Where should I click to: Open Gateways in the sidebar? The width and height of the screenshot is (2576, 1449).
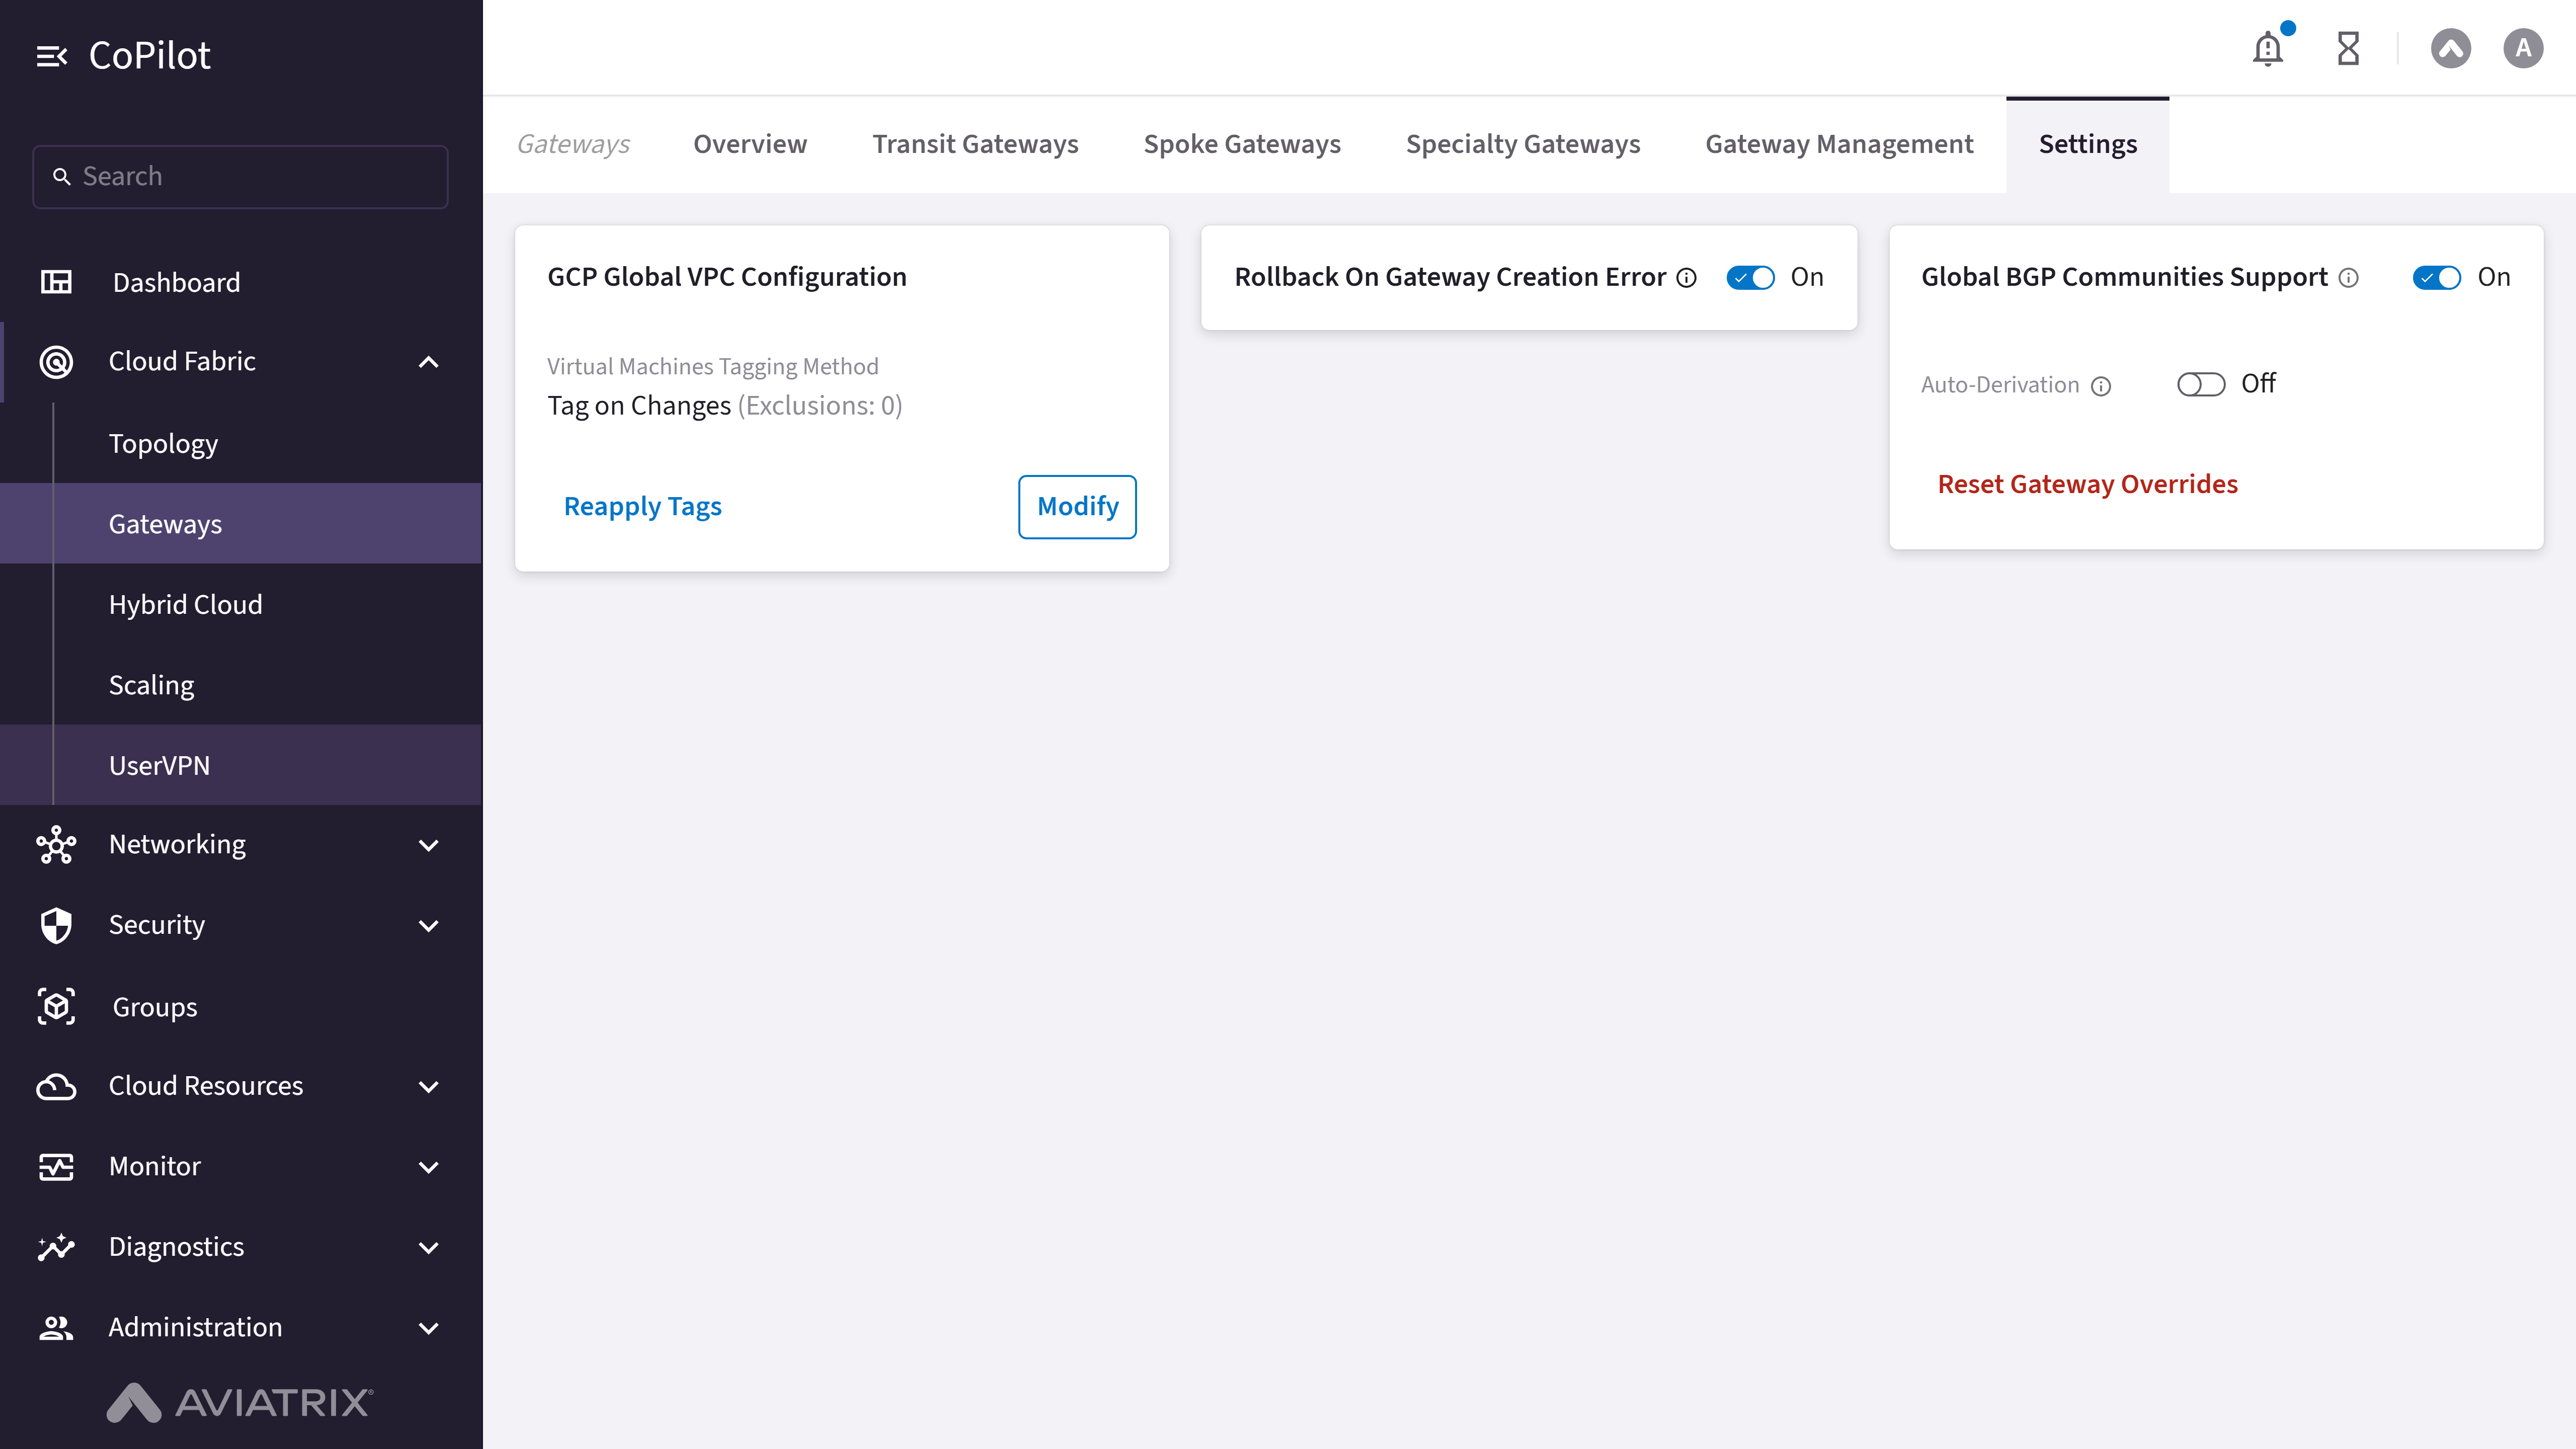coord(240,524)
